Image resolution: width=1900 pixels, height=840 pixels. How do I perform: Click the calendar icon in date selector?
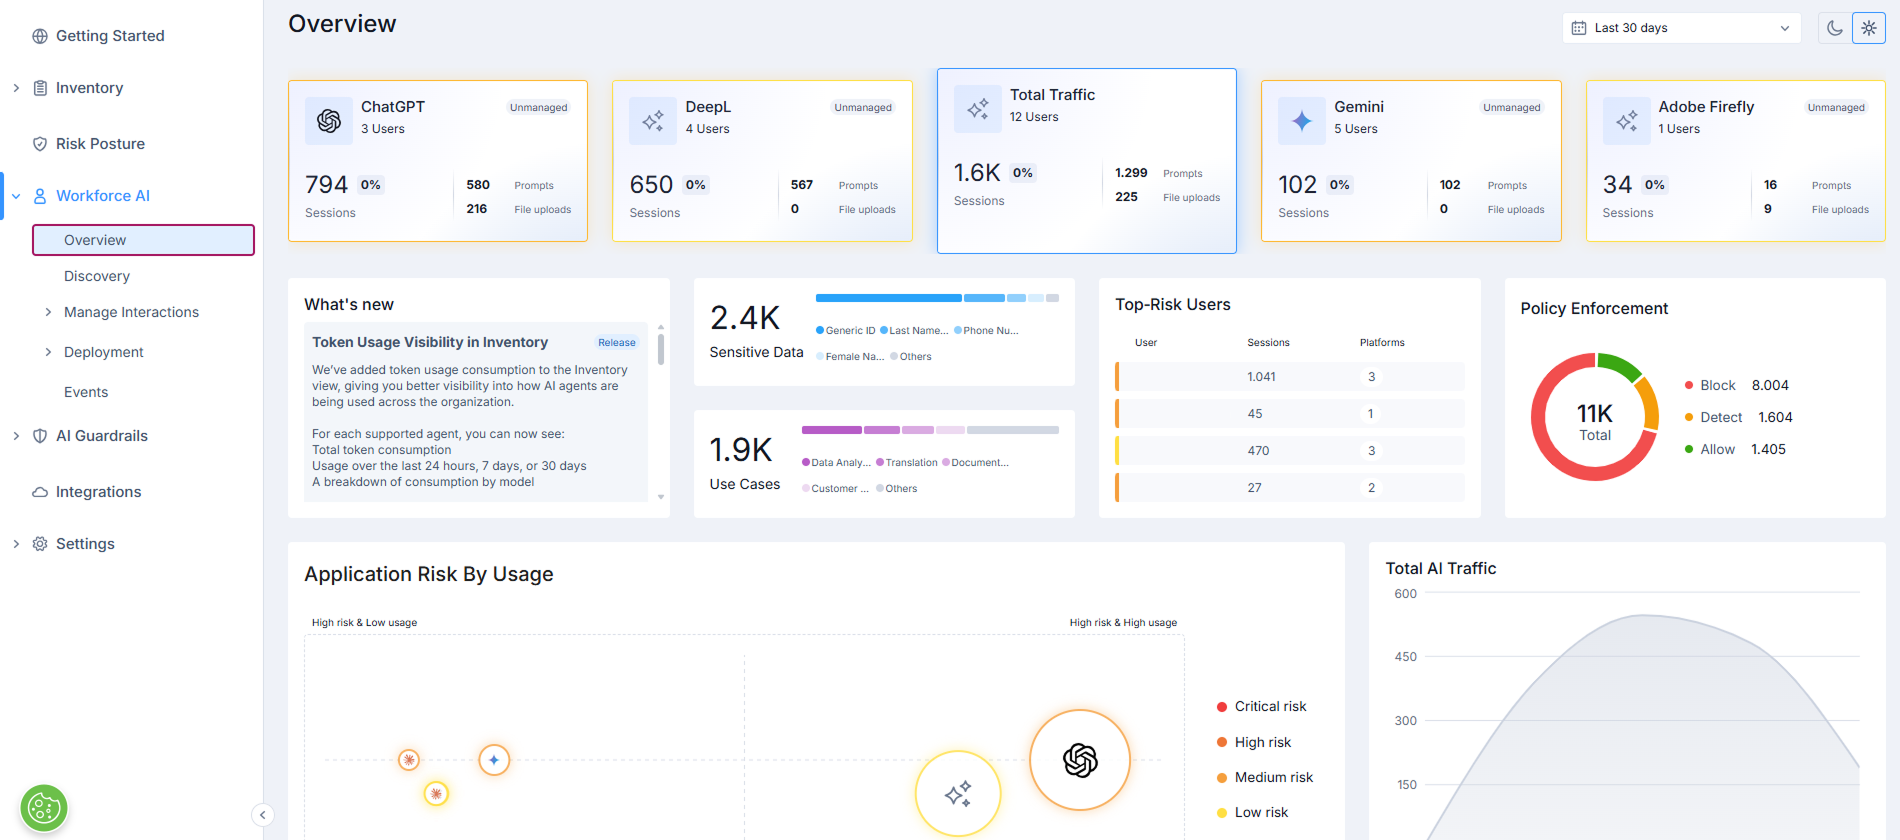pyautogui.click(x=1579, y=28)
